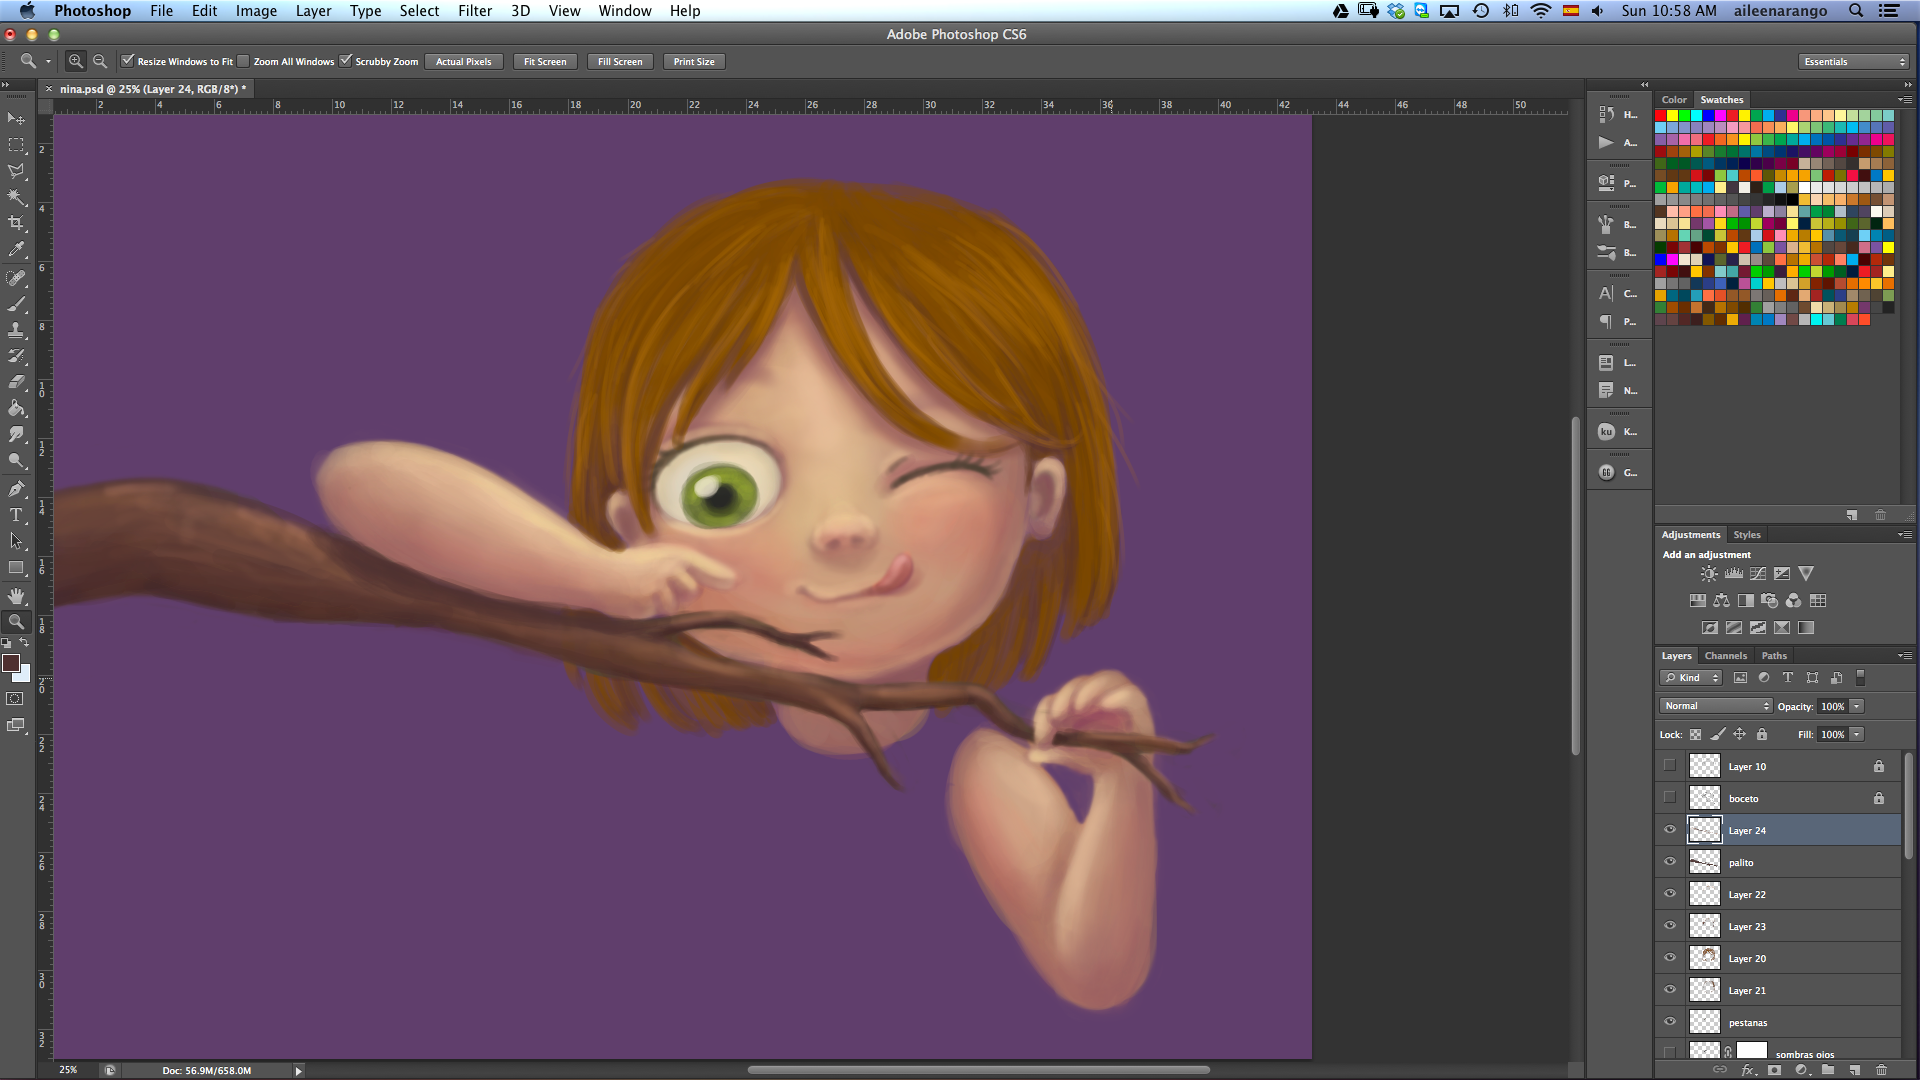Click the Fit Screen button

[x=545, y=61]
